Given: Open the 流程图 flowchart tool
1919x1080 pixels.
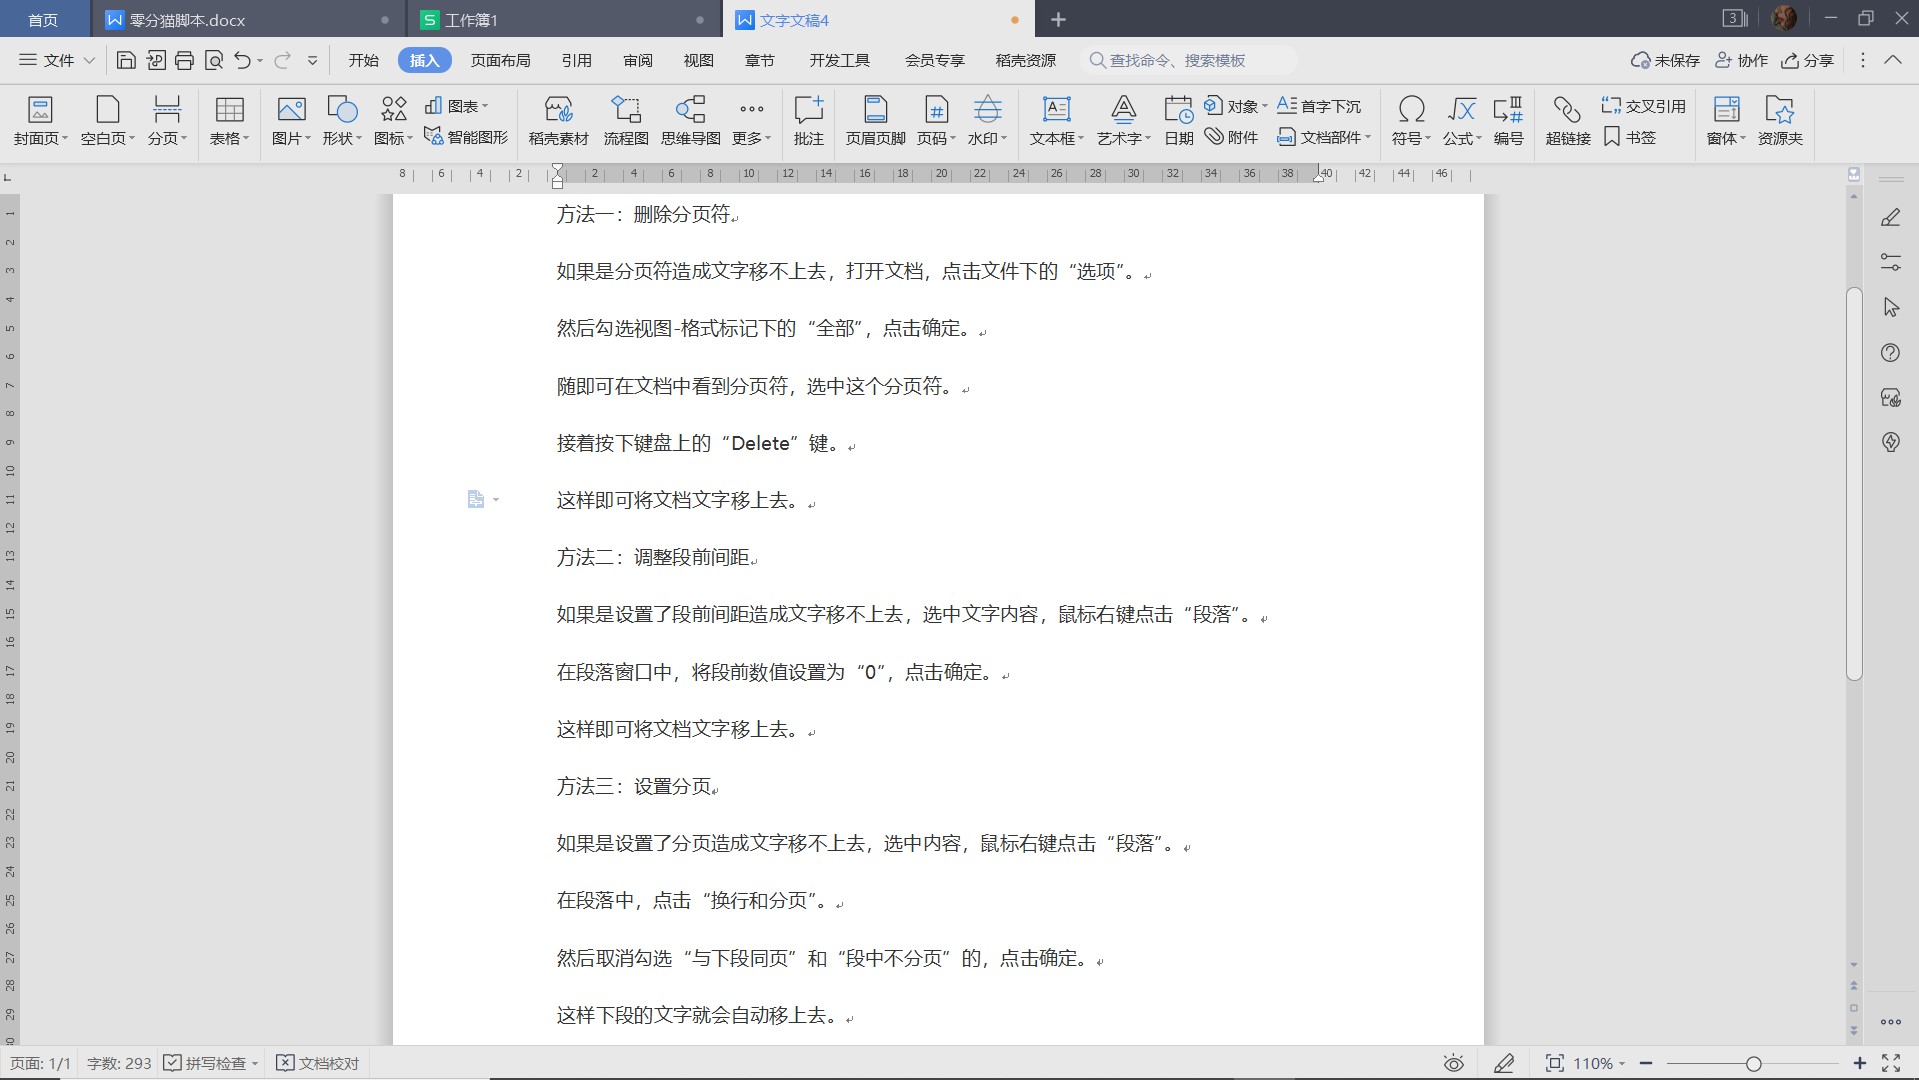Looking at the screenshot, I should click(x=626, y=121).
